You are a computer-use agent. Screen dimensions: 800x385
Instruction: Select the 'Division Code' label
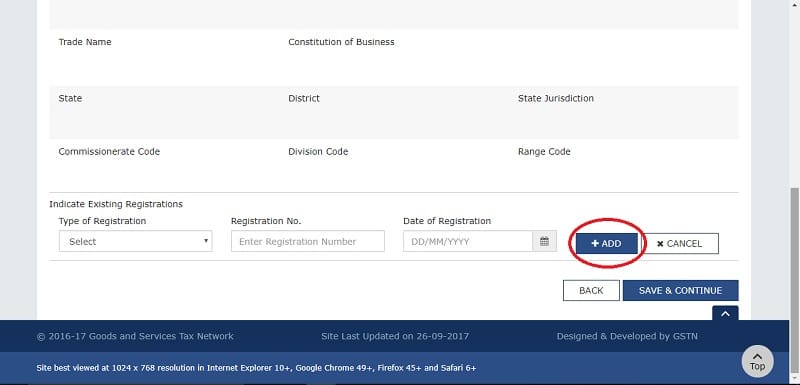tap(318, 151)
